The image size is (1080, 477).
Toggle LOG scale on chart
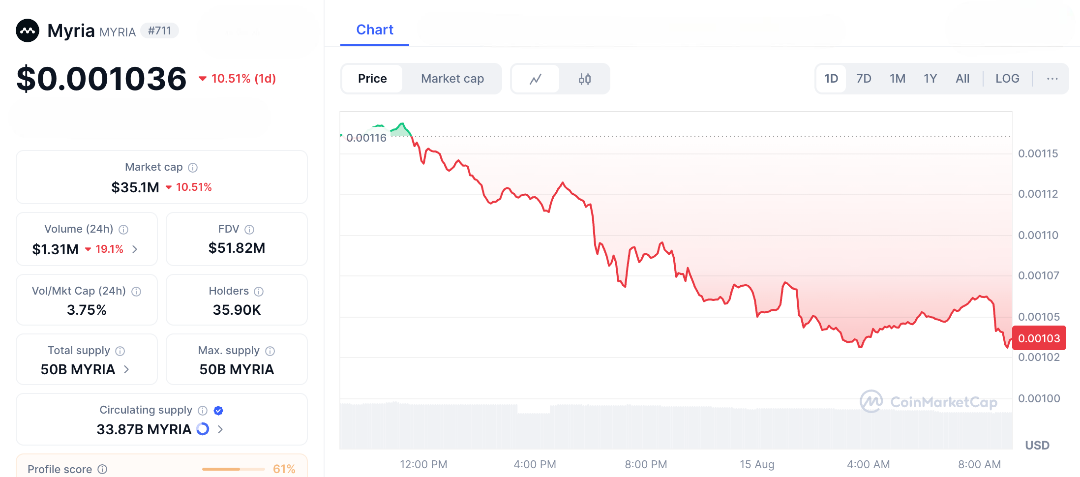click(x=1007, y=78)
